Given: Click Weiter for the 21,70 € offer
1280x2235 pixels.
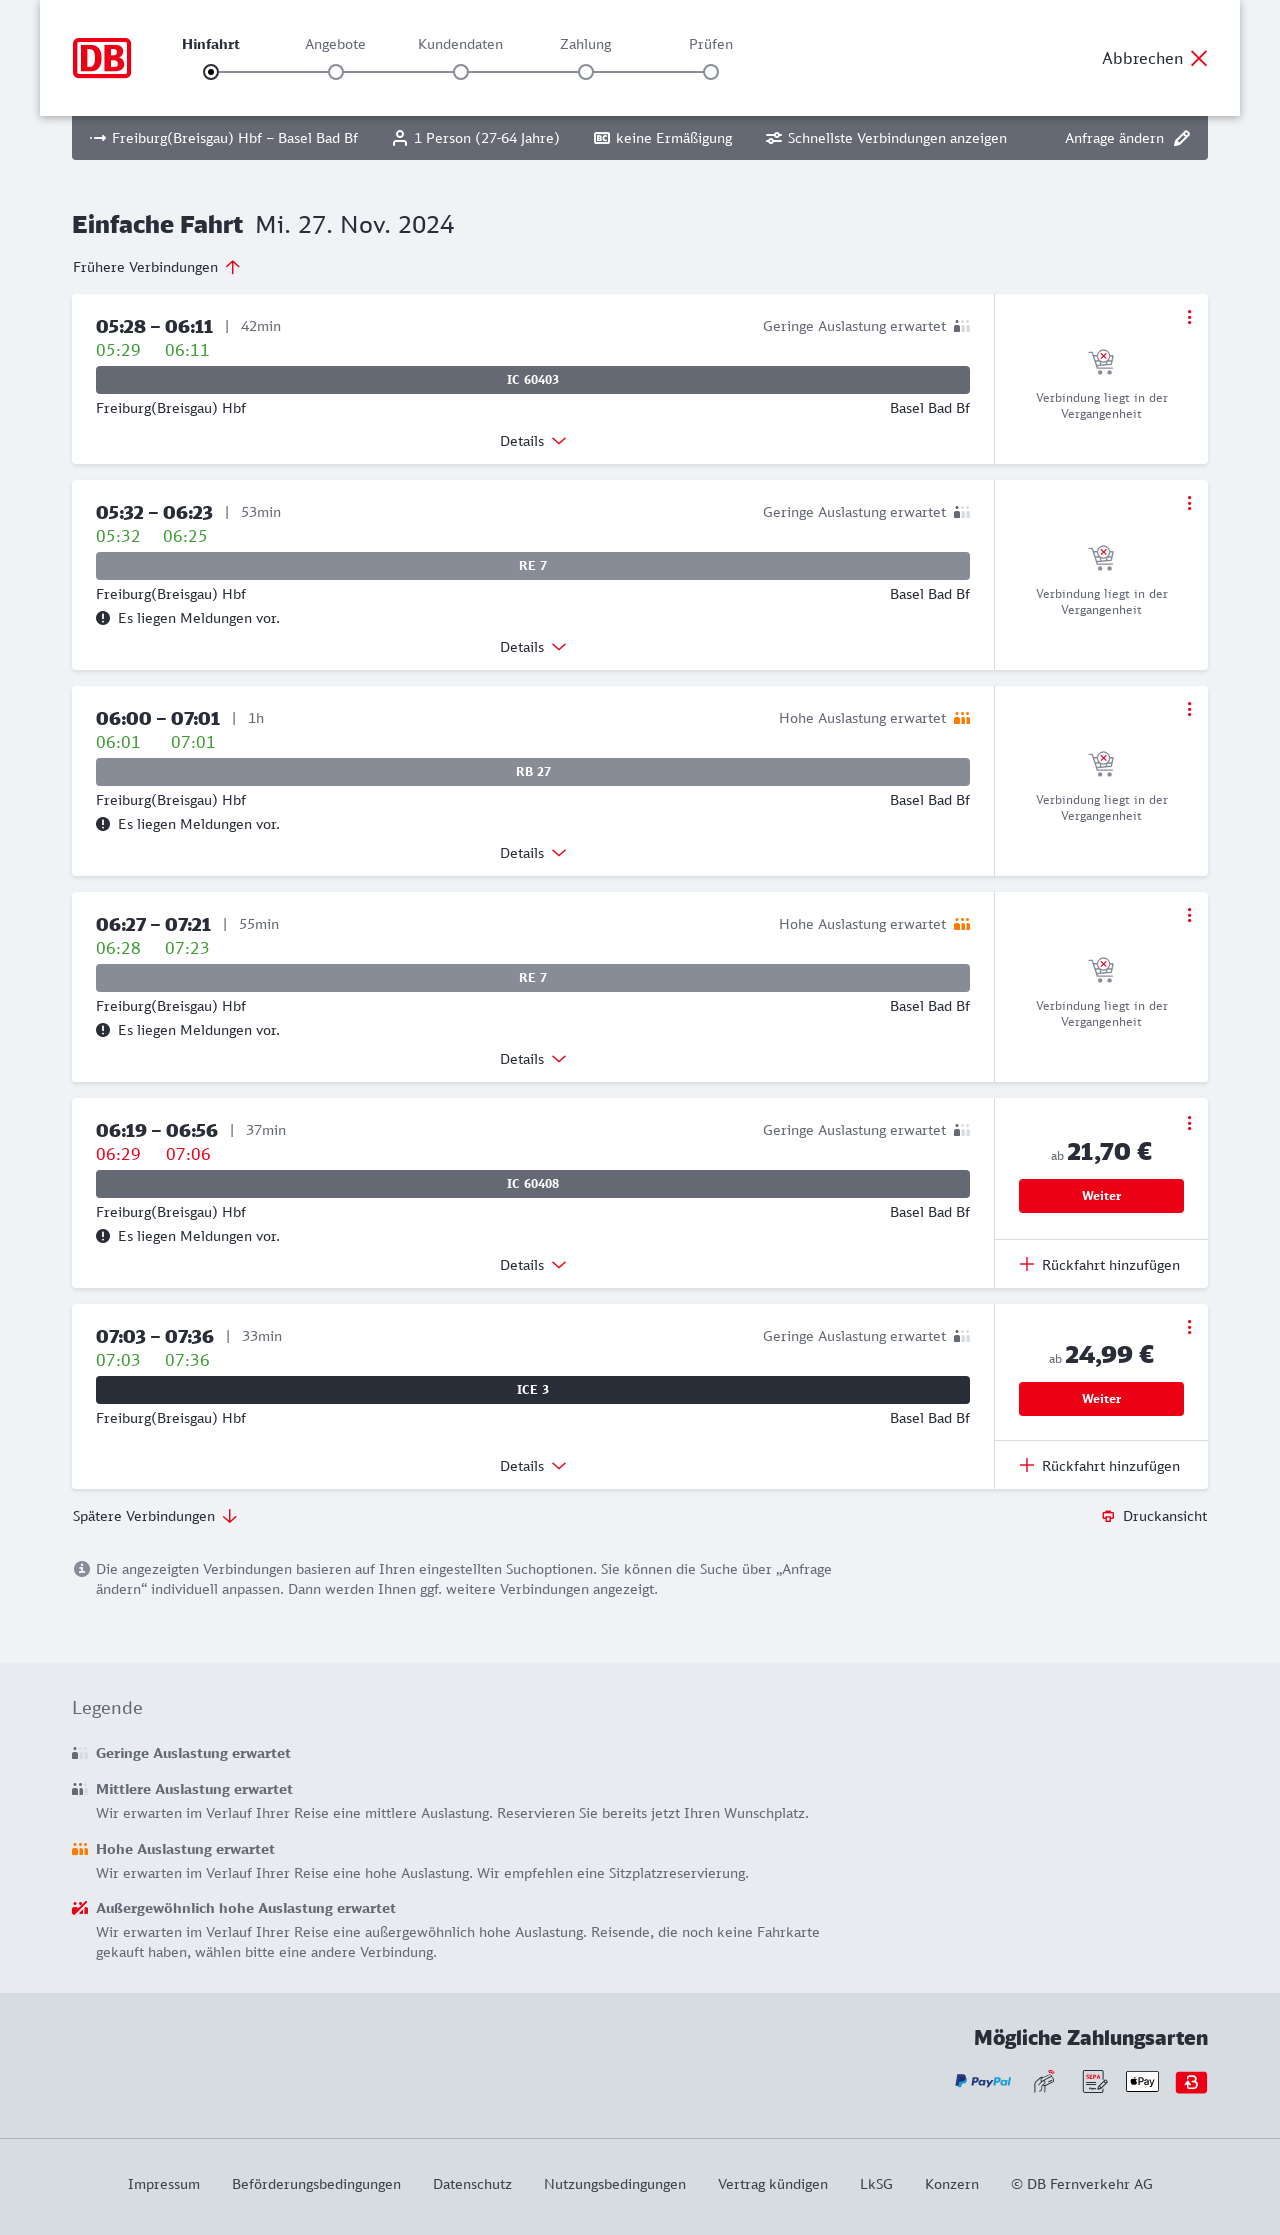Looking at the screenshot, I should pos(1101,1196).
